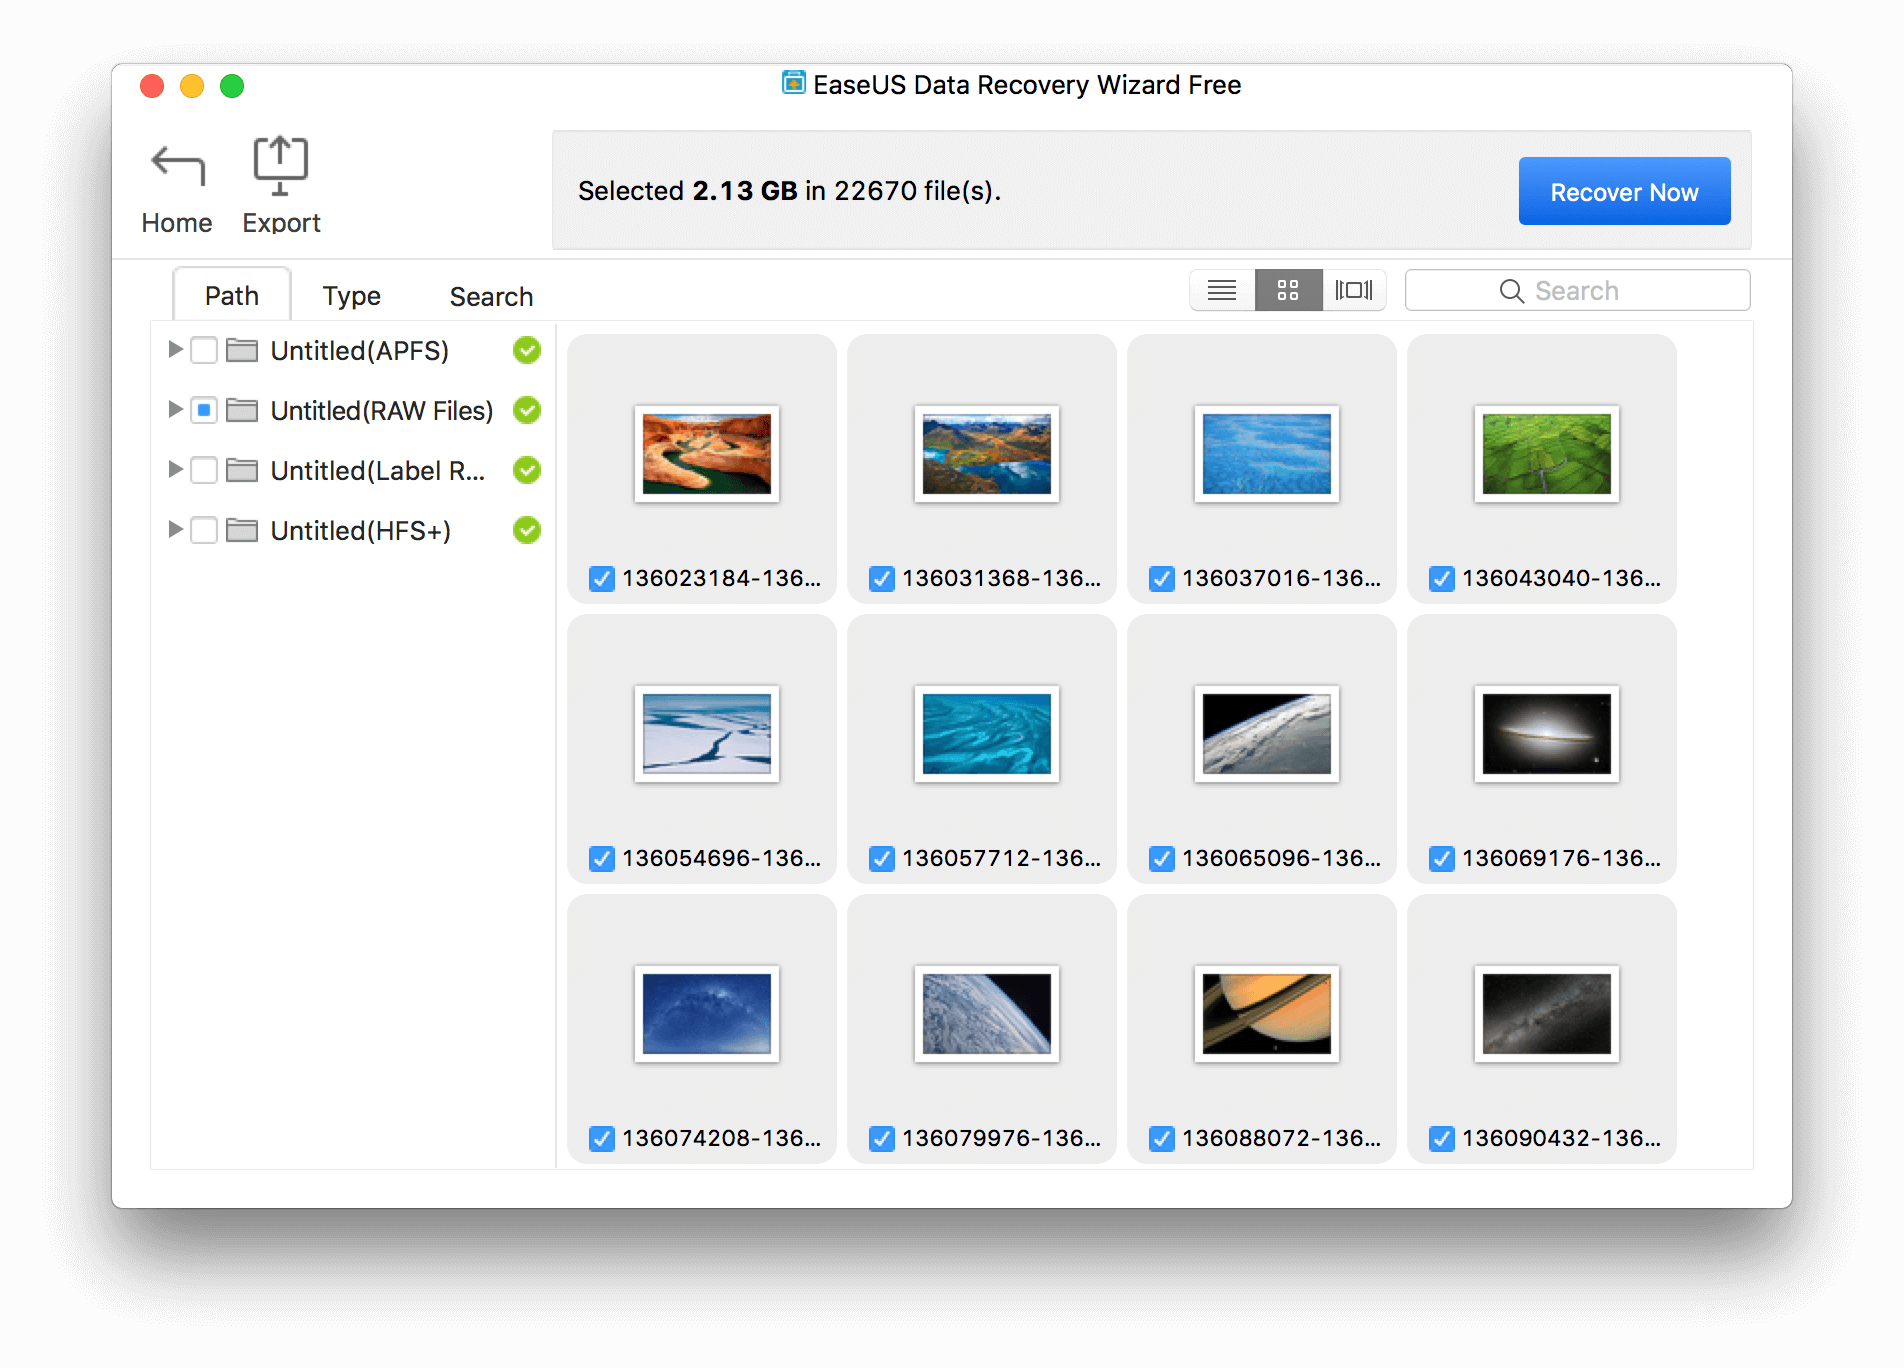Open the Search tab
This screenshot has height=1368, width=1904.
pos(491,297)
